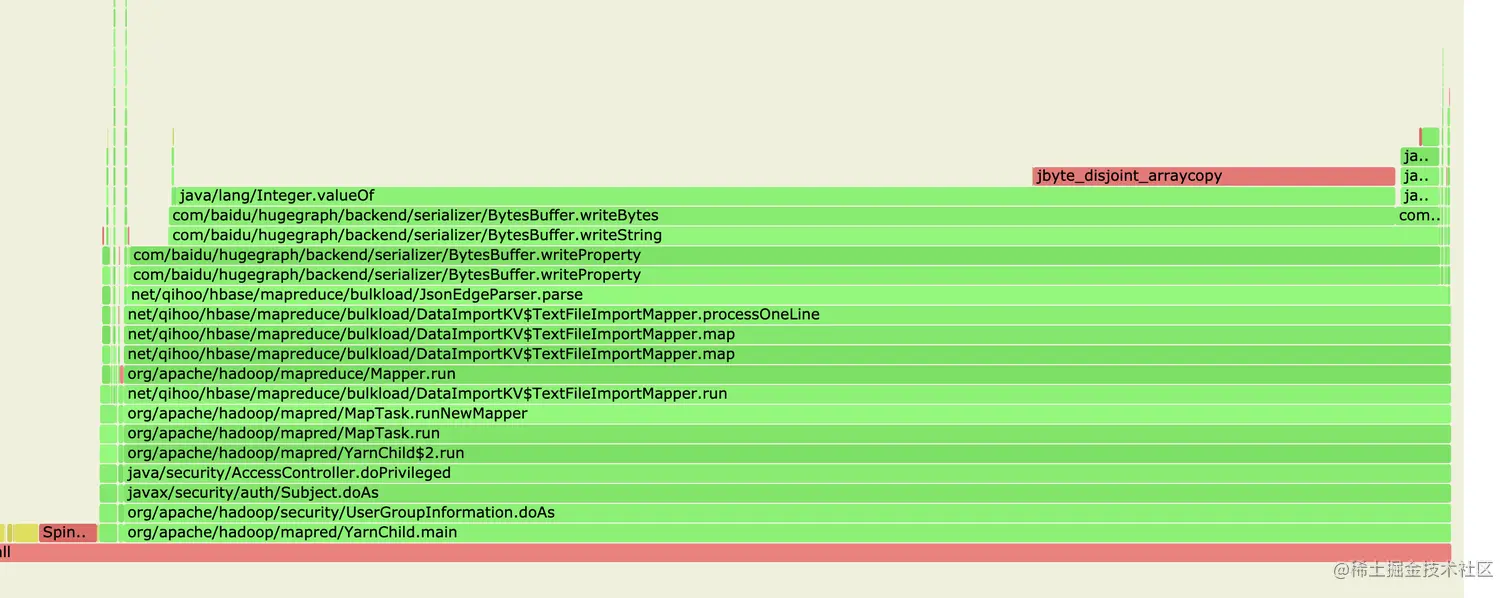This screenshot has height=598, width=1512.
Task: Click the ja.. frame beside Integer.valueOf
Action: click(1421, 196)
